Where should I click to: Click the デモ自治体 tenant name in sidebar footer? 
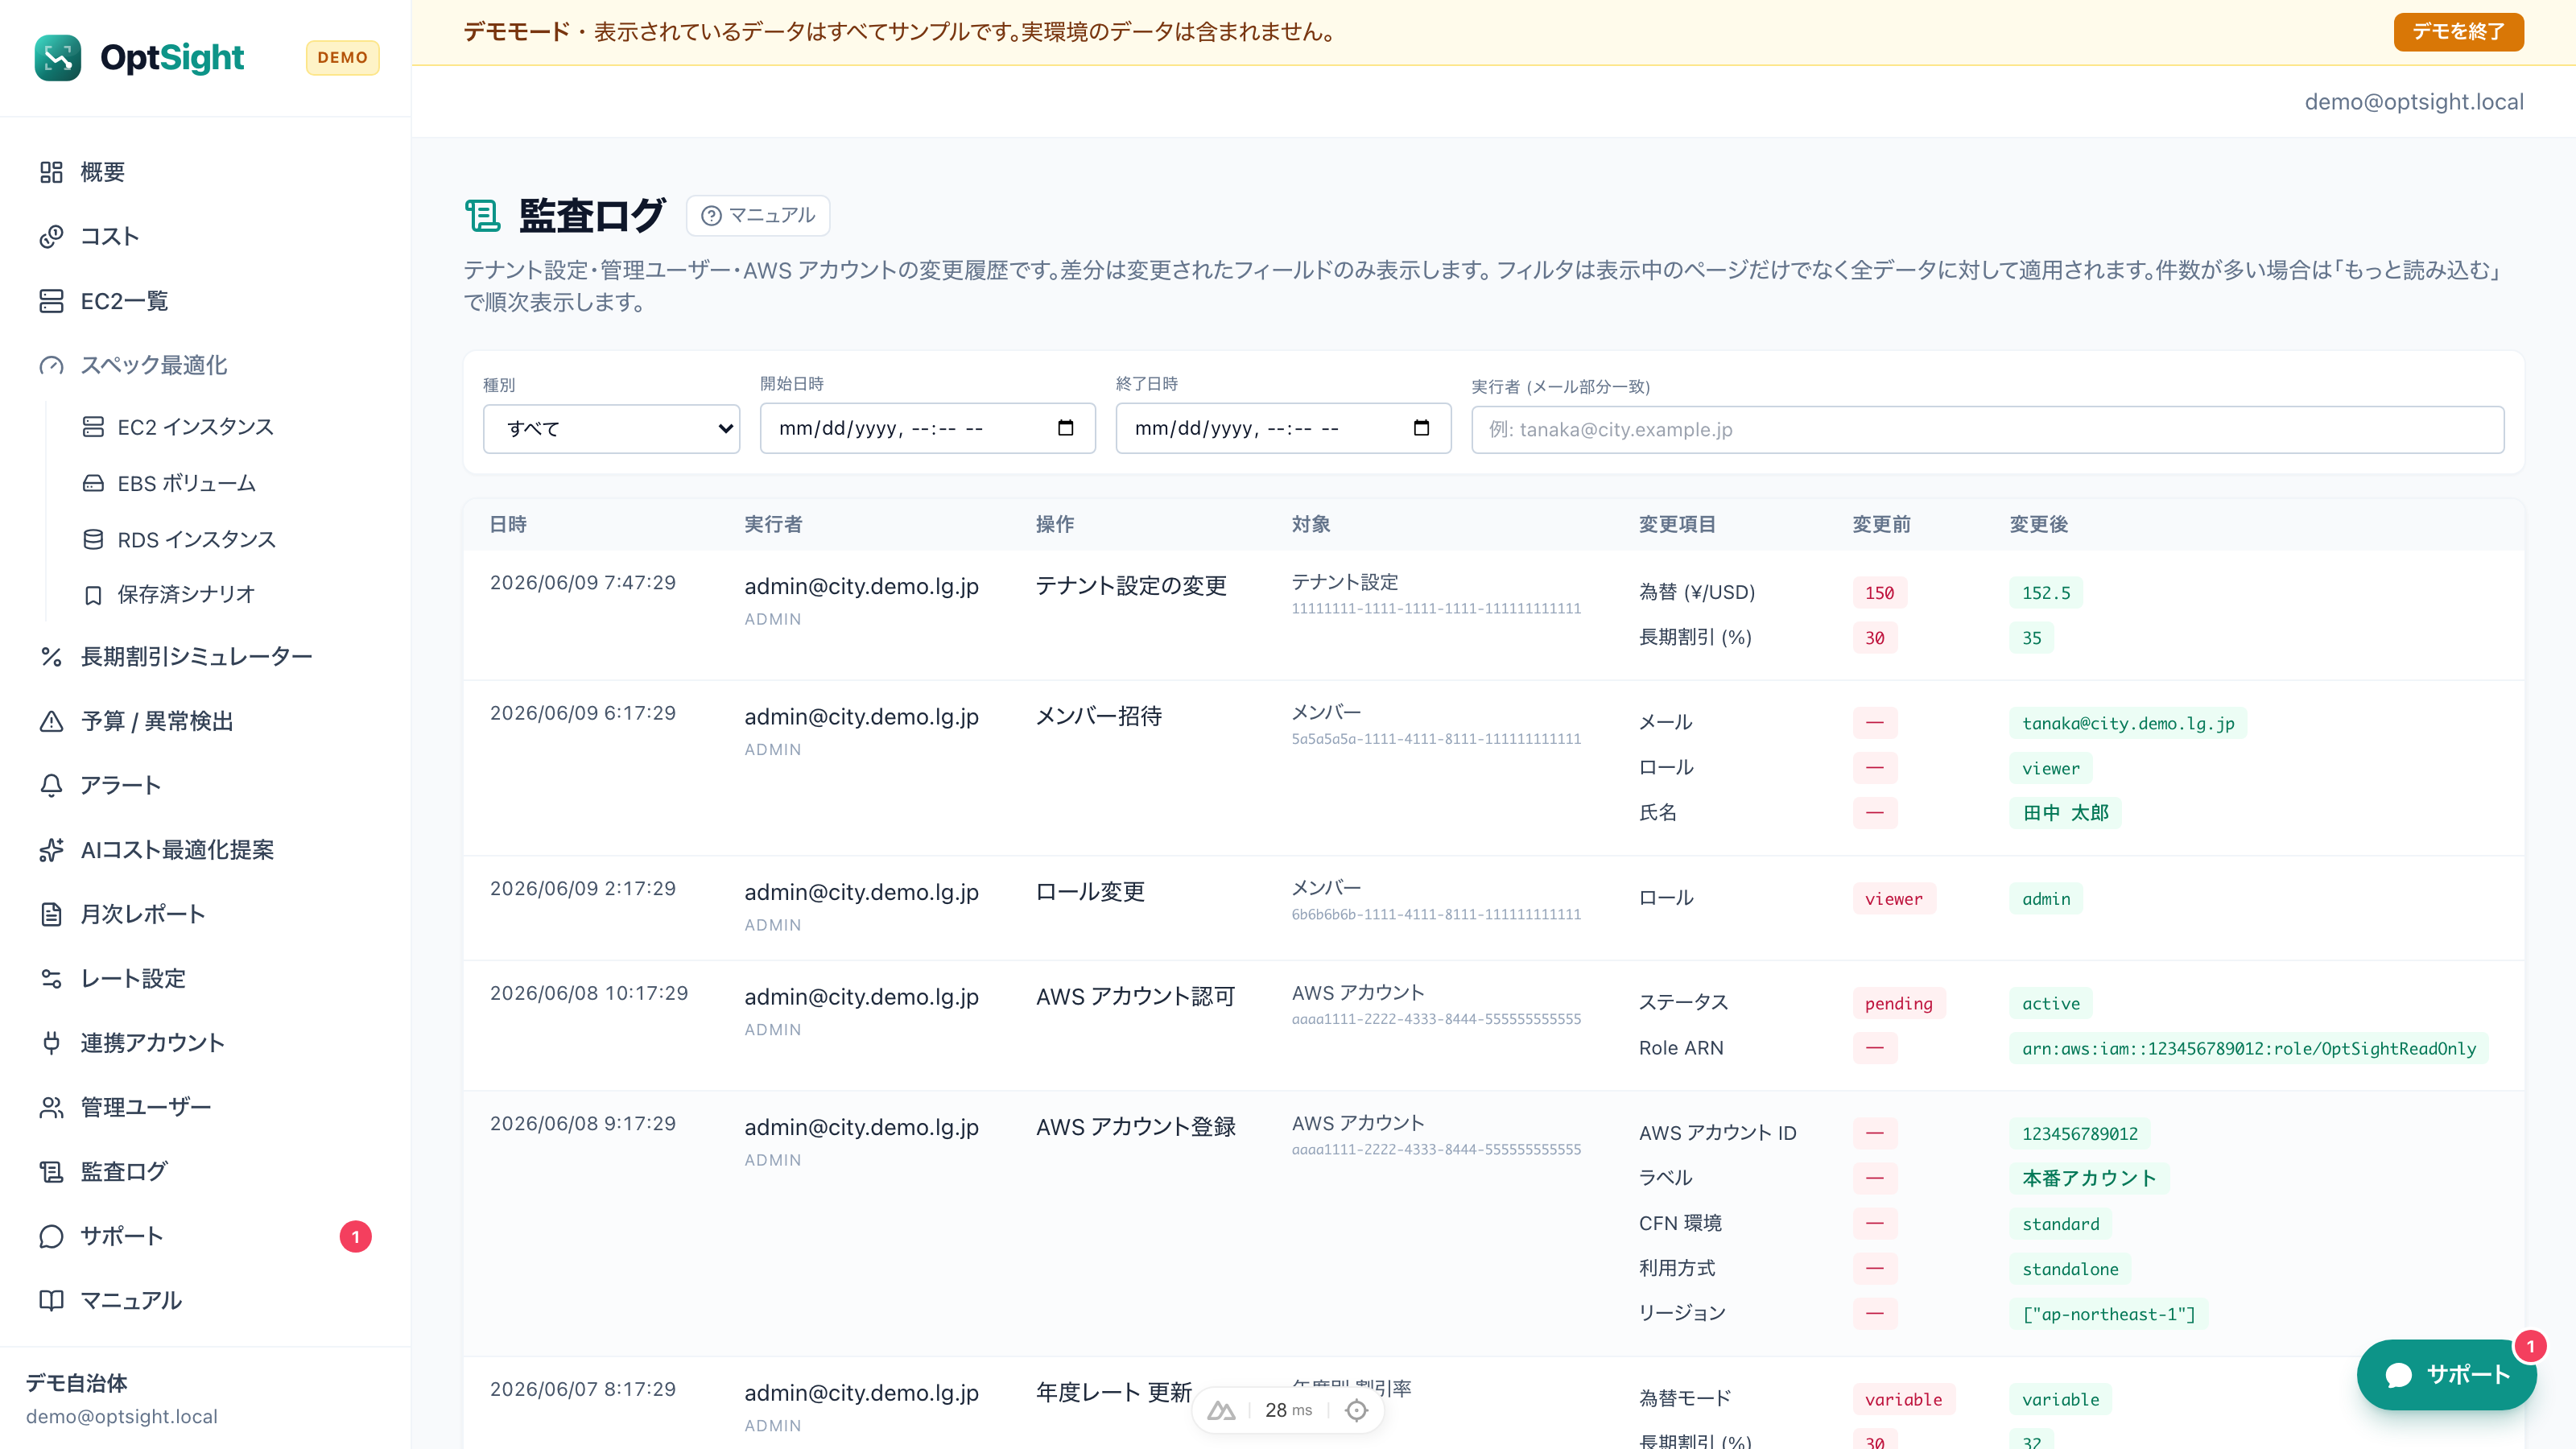(x=77, y=1383)
